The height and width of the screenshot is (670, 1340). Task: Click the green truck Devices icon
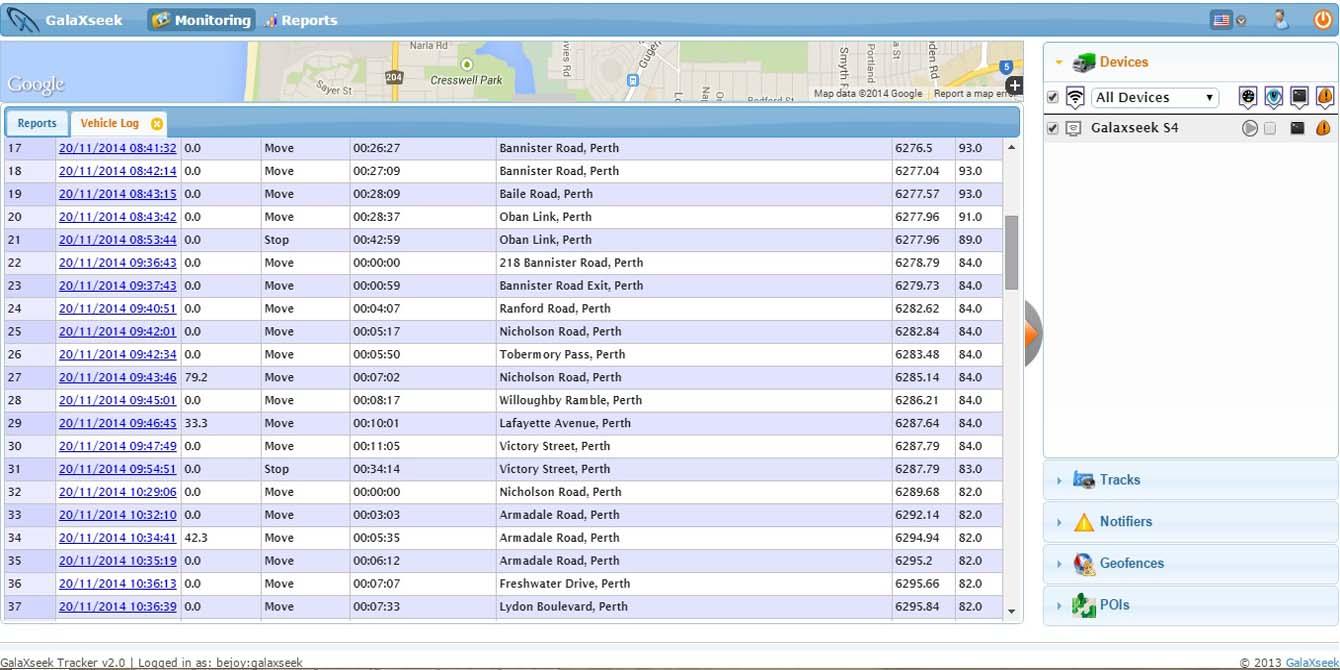[x=1084, y=63]
